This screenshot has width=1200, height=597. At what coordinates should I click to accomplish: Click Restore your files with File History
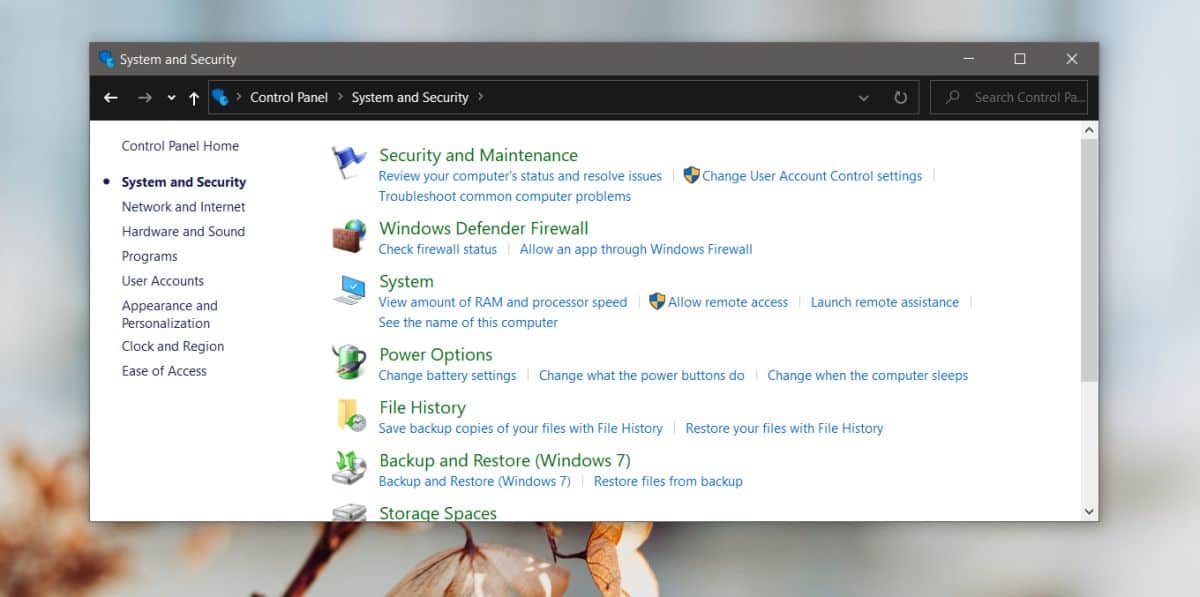point(784,428)
